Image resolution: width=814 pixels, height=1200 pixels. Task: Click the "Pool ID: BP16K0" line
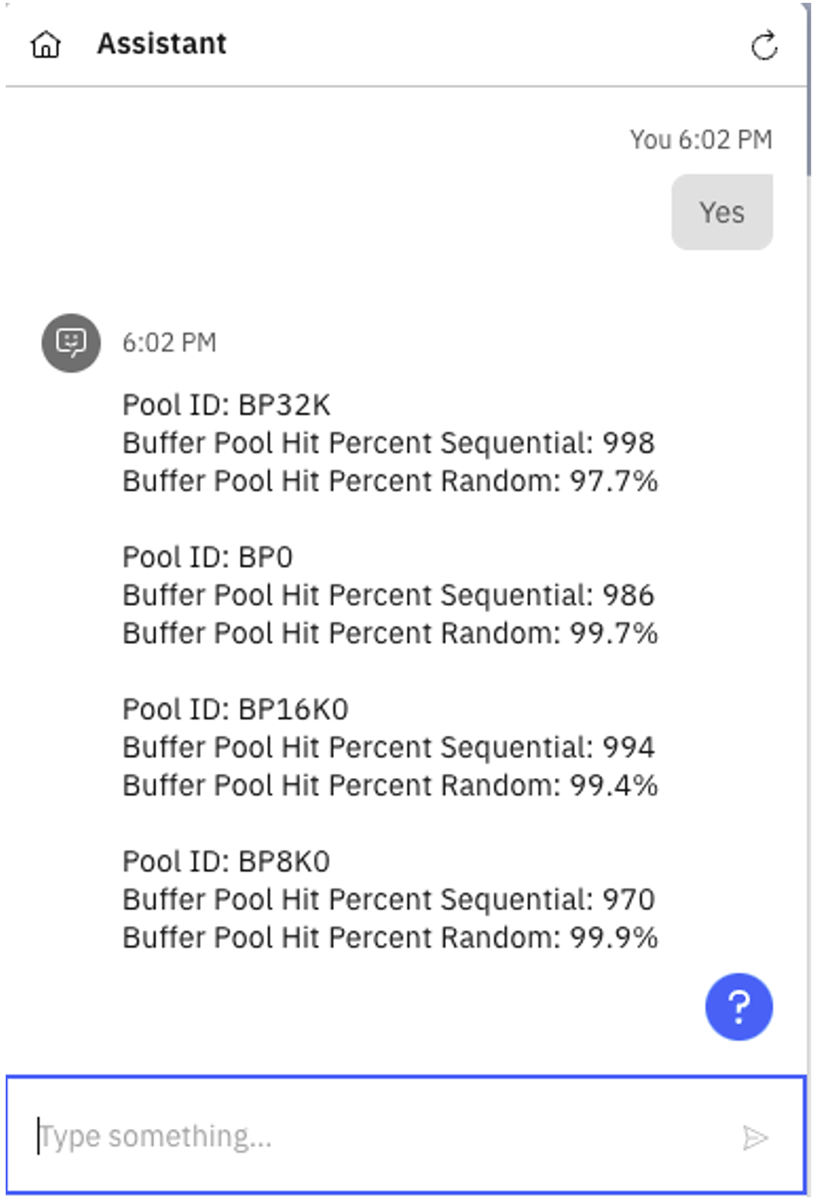(x=235, y=709)
